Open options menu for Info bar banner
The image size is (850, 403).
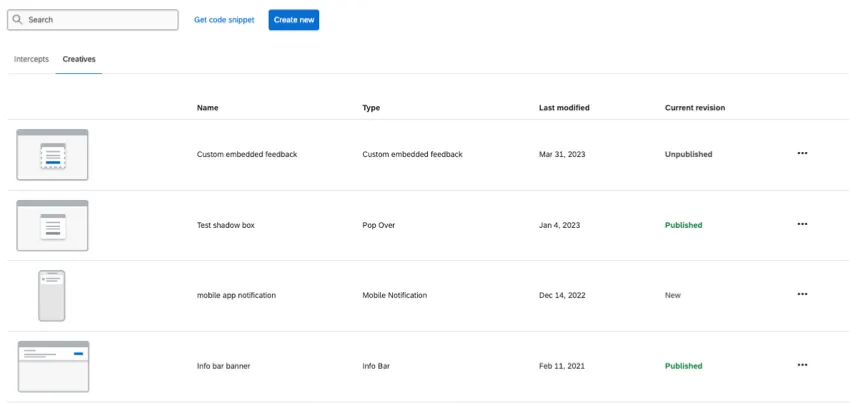[x=802, y=366]
